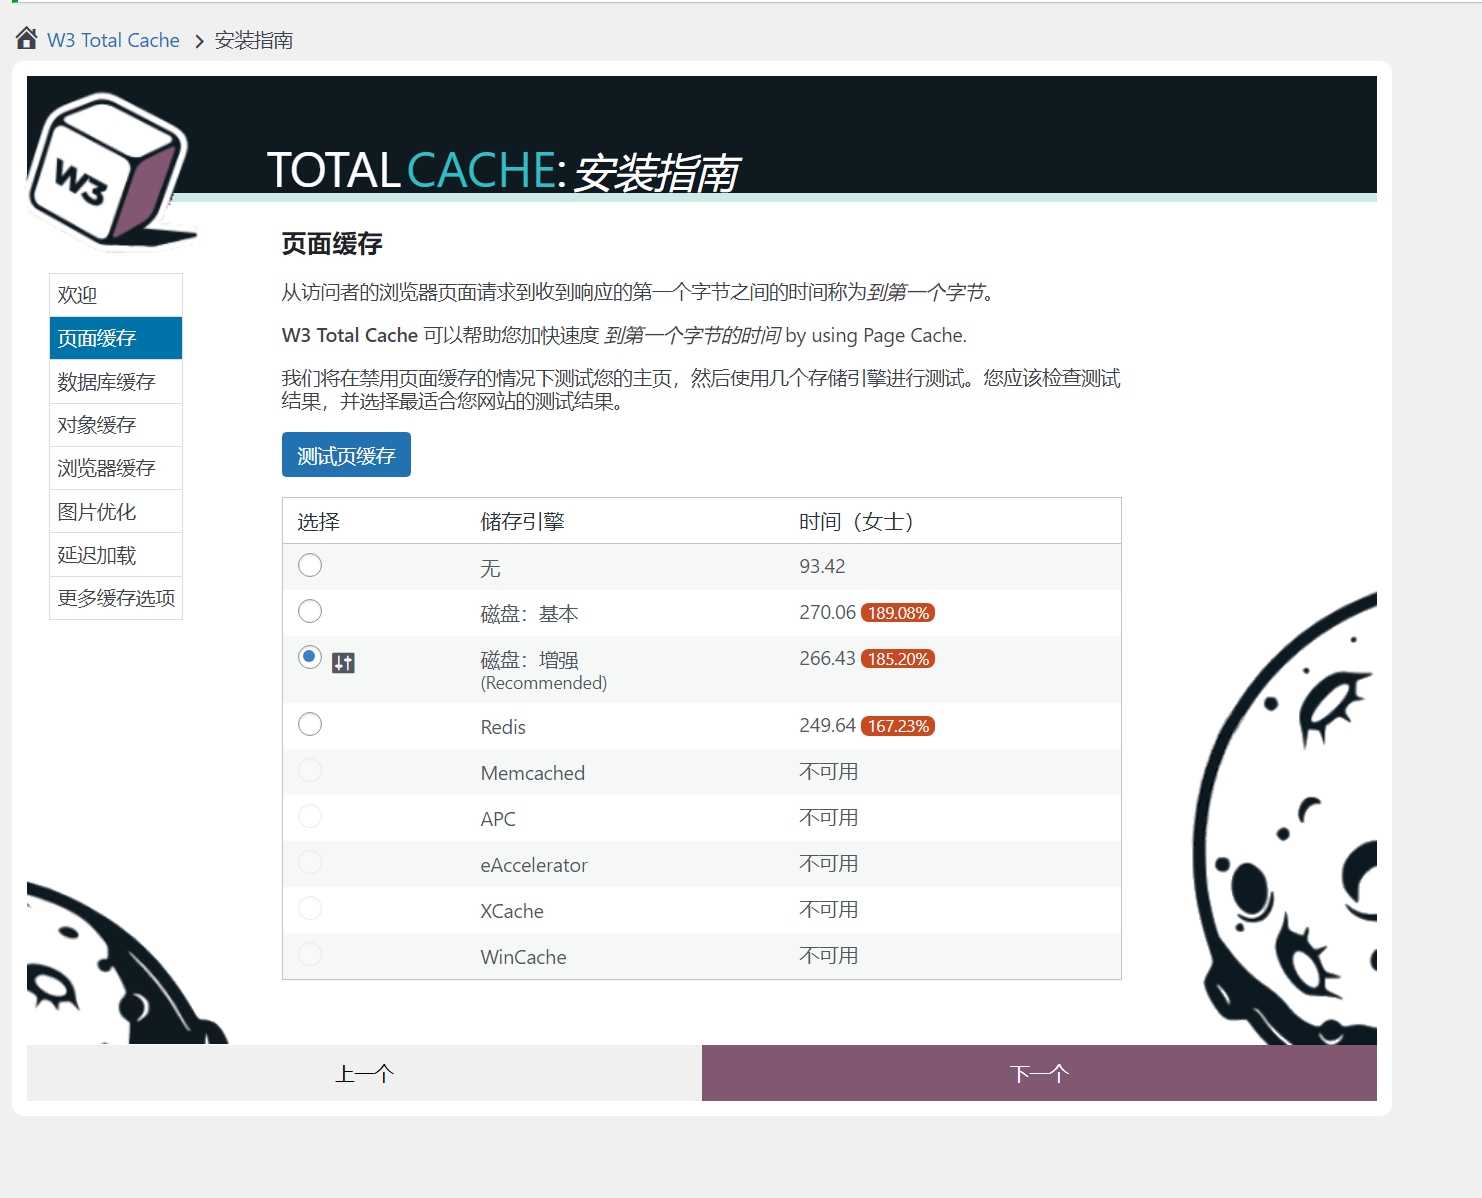1482x1198 pixels.
Task: Select the 磁盘:增强 radio button
Action: pos(310,657)
